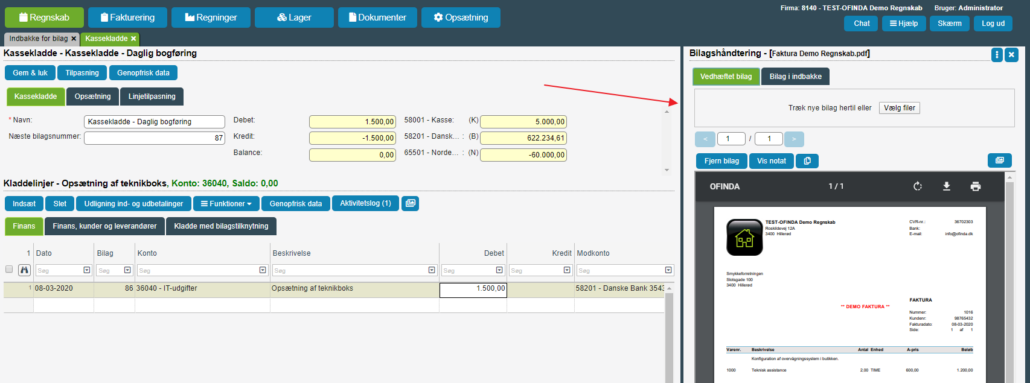The height and width of the screenshot is (383, 1030).
Task: Click the Kredit total field
Action: [352, 138]
